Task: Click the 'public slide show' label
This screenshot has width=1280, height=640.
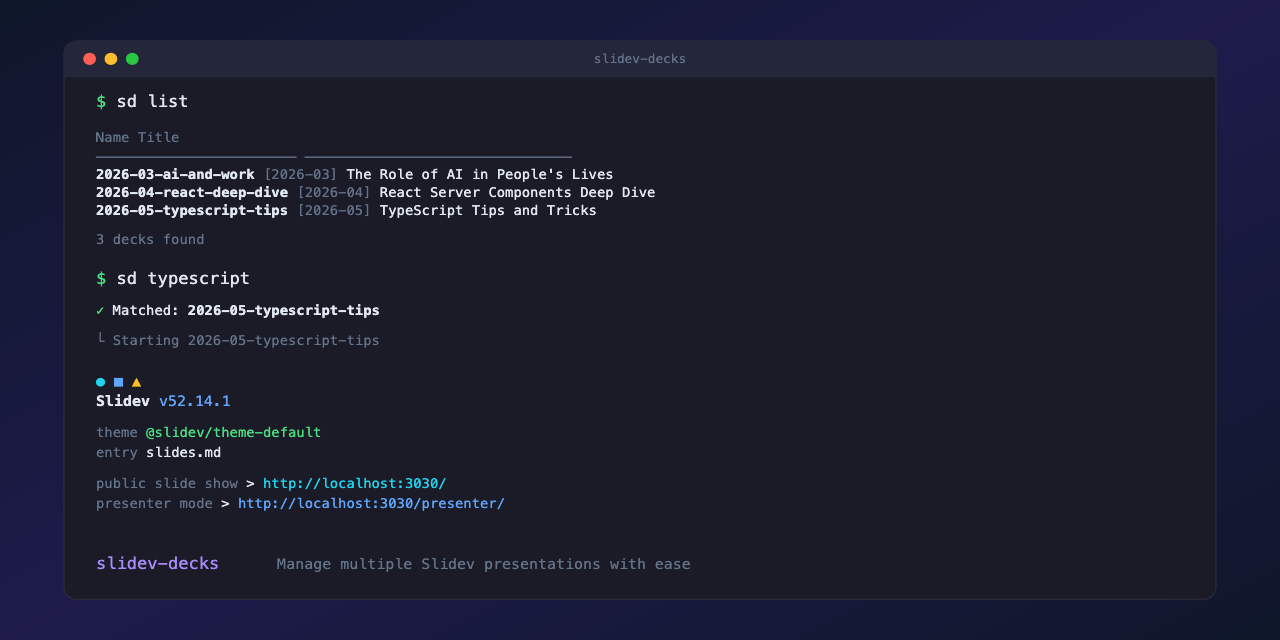Action: coord(167,483)
